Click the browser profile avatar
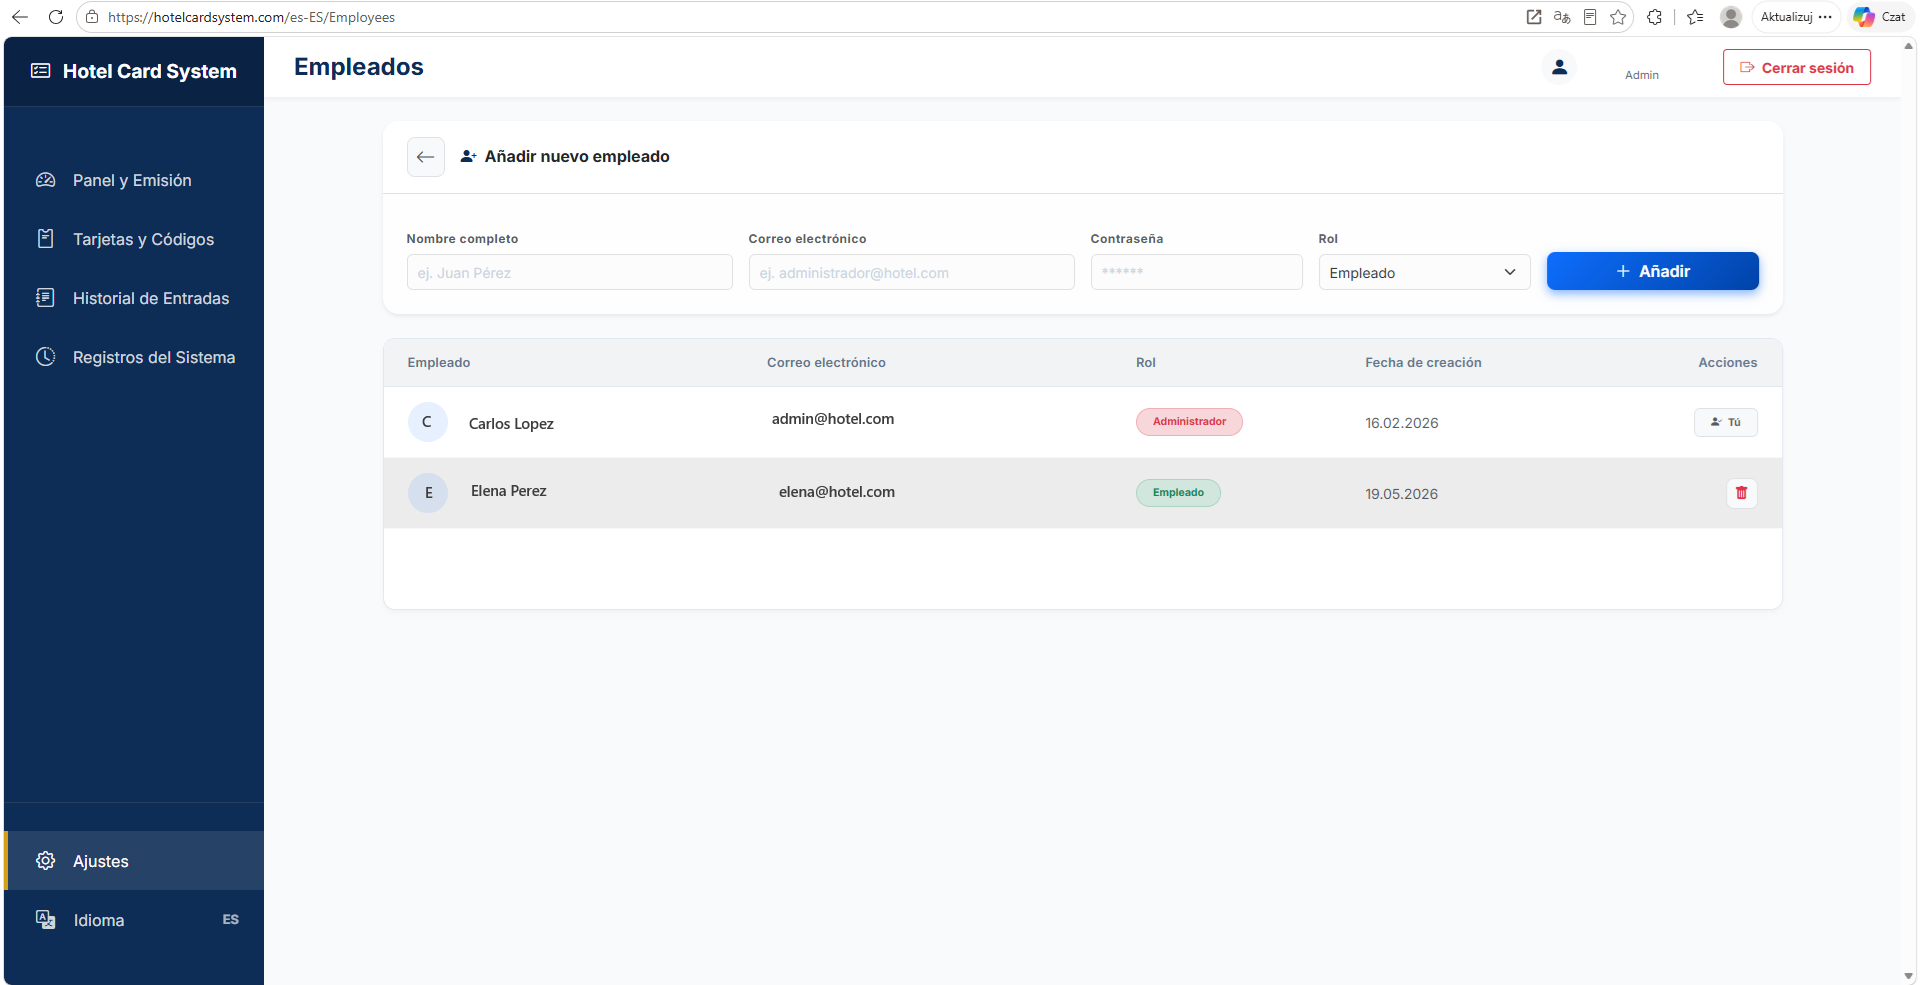1920x985 pixels. point(1731,17)
